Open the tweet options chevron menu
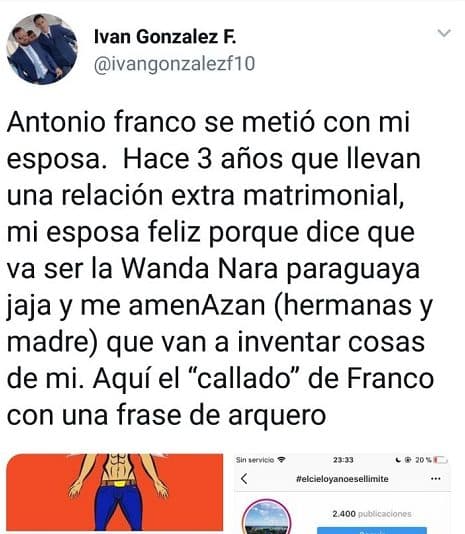Viewport: 465px width, 534px height. 444,33
